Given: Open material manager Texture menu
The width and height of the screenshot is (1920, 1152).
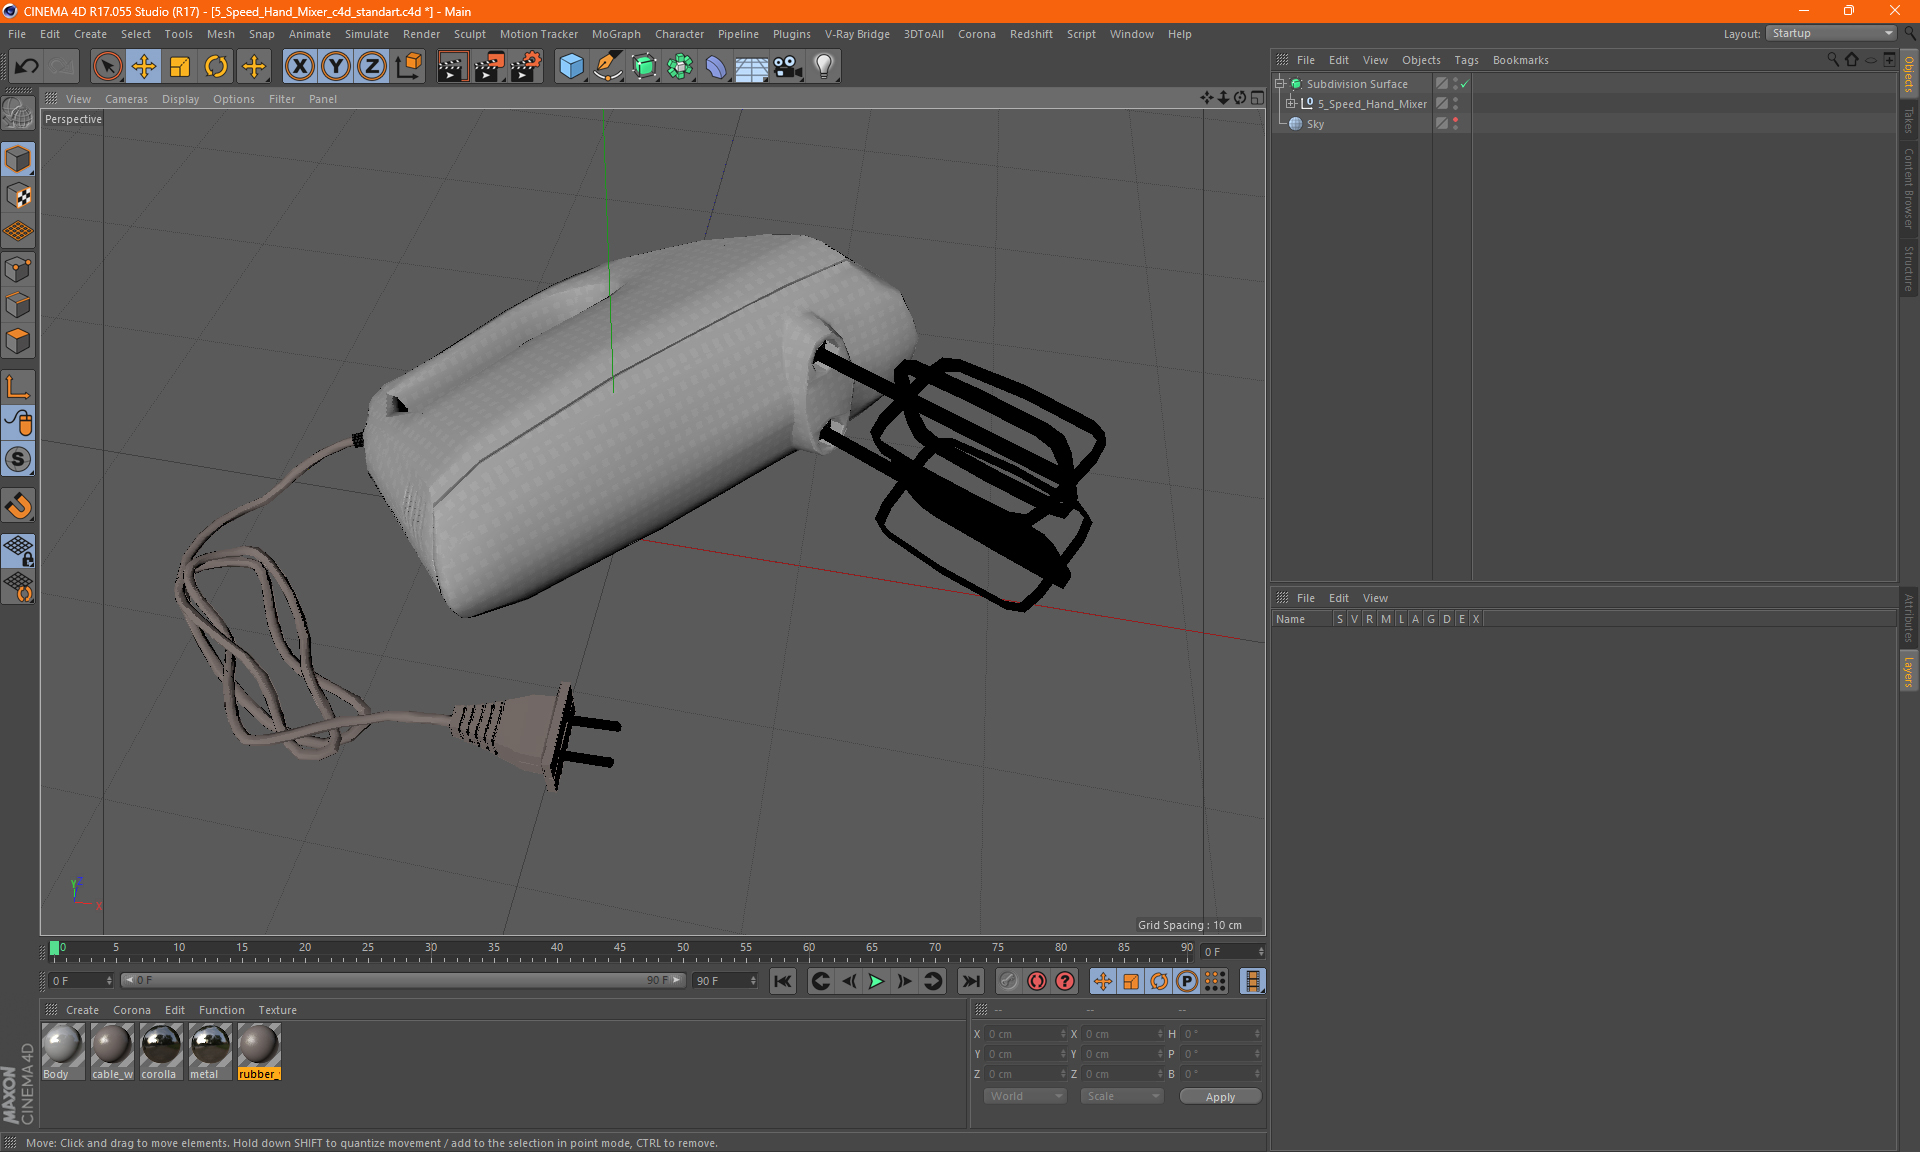Looking at the screenshot, I should tap(277, 1010).
